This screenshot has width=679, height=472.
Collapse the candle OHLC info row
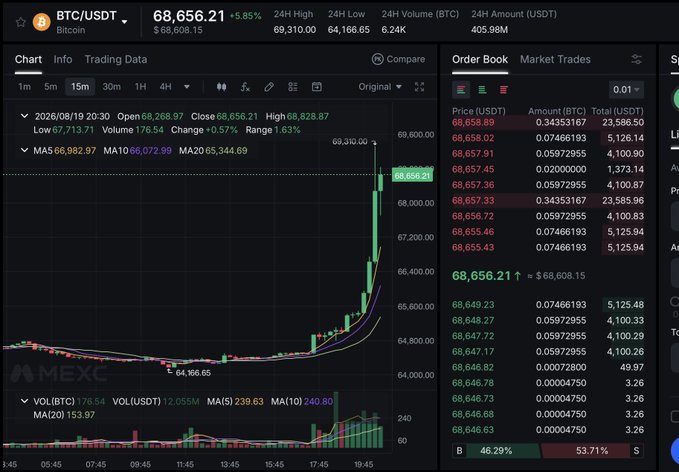pos(24,116)
